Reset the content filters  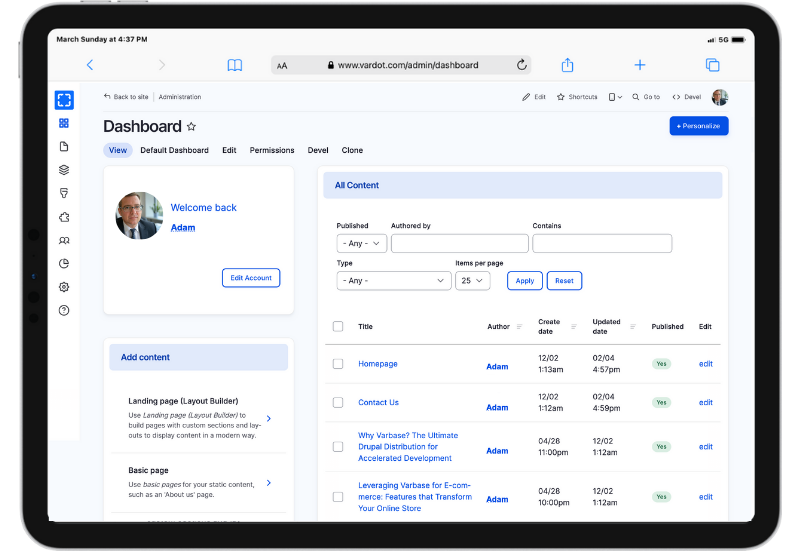pyautogui.click(x=564, y=281)
